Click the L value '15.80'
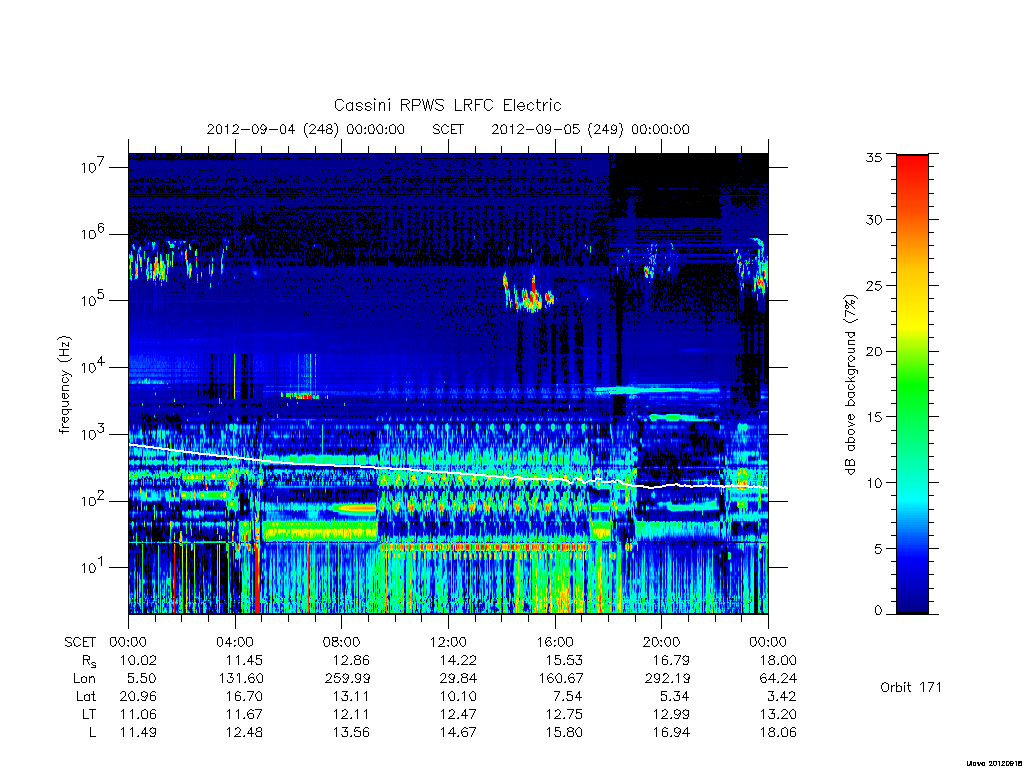The width and height of the screenshot is (1024, 768). pyautogui.click(x=564, y=732)
